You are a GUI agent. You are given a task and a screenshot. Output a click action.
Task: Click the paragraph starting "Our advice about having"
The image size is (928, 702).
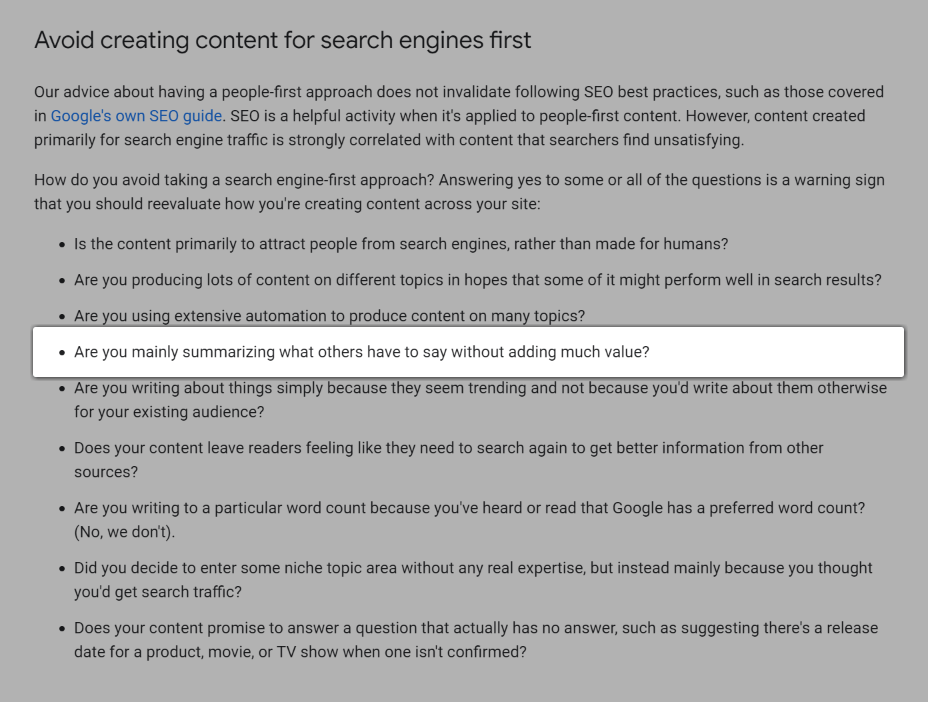tap(459, 116)
